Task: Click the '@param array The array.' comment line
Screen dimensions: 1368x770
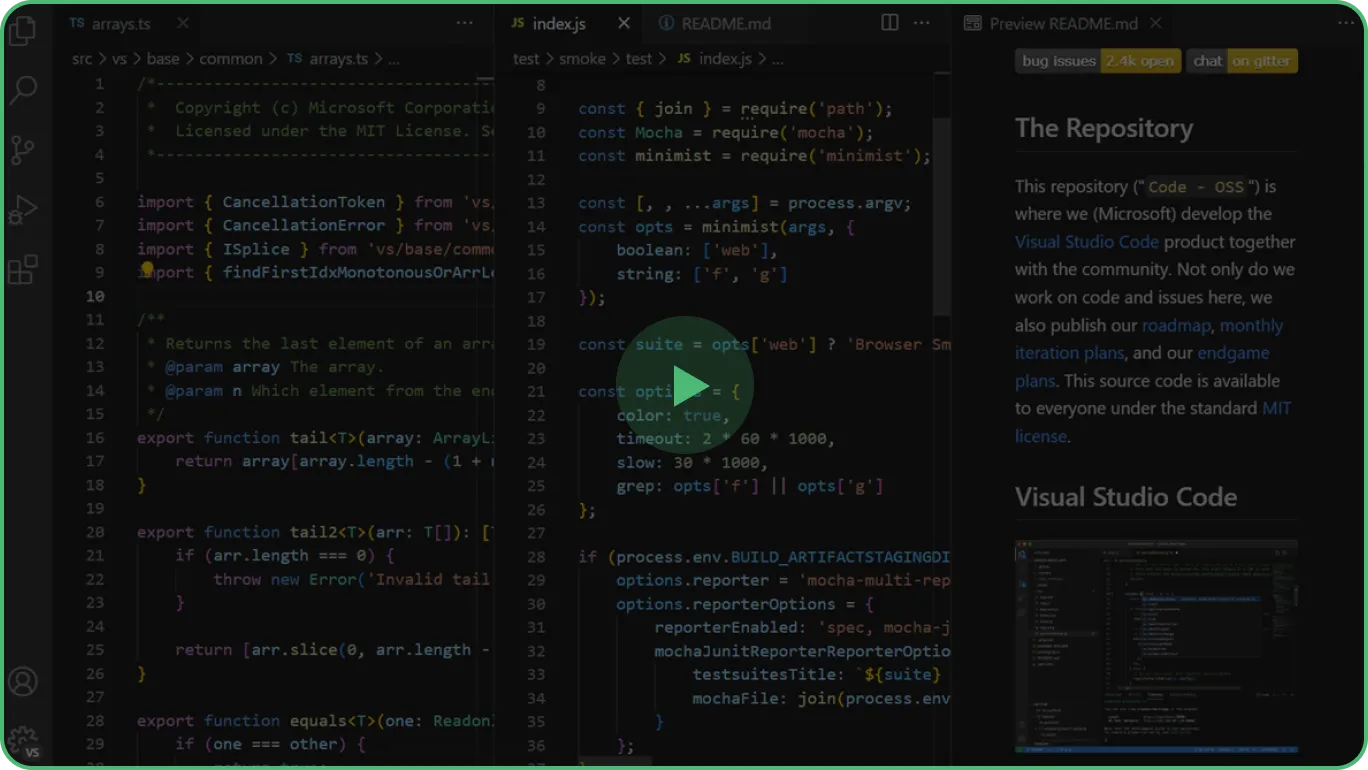Action: point(264,367)
